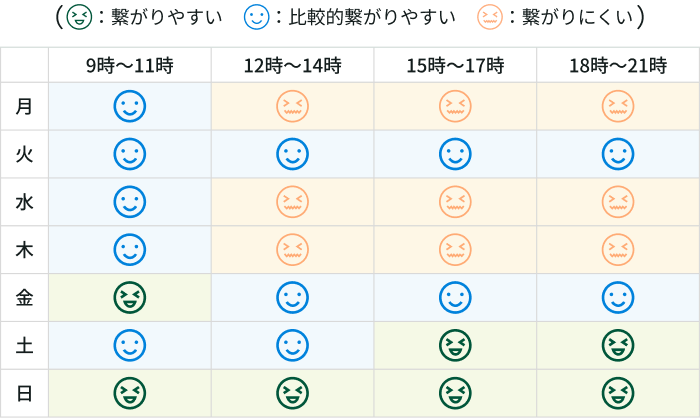The height and width of the screenshot is (418, 700).
Task: Click Thursday 12時～14時 orange face icon
Action: pyautogui.click(x=292, y=250)
